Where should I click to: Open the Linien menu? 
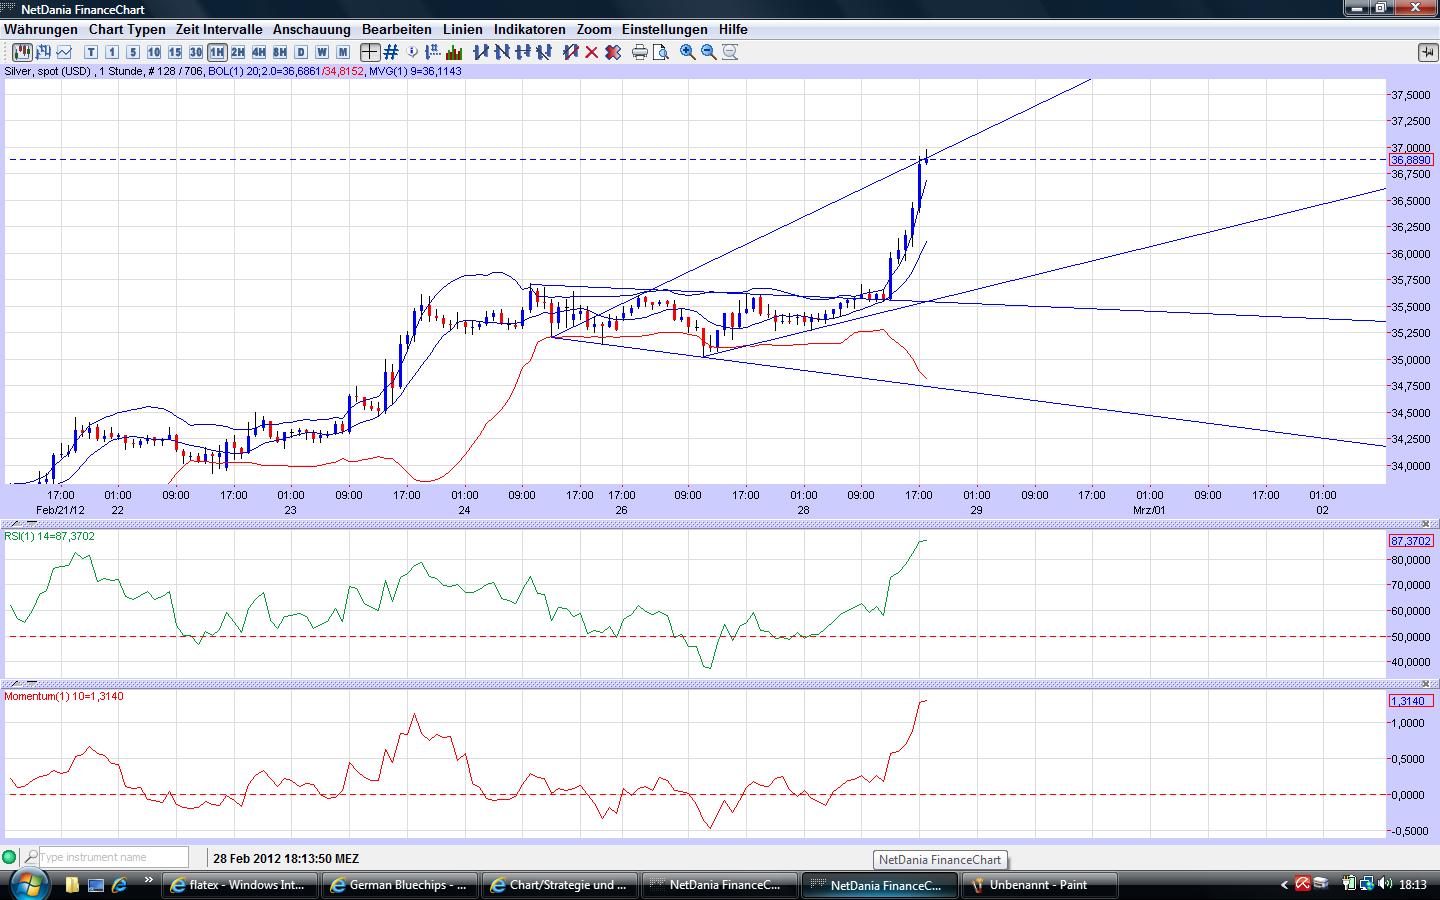click(x=463, y=30)
